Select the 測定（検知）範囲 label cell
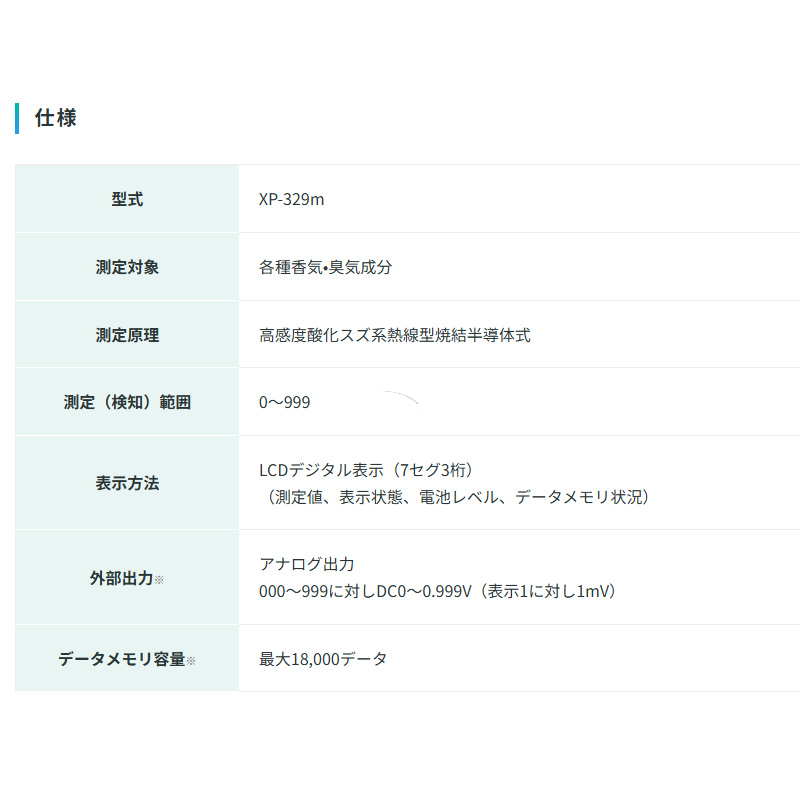Screen dimensions: 800x800 click(127, 402)
